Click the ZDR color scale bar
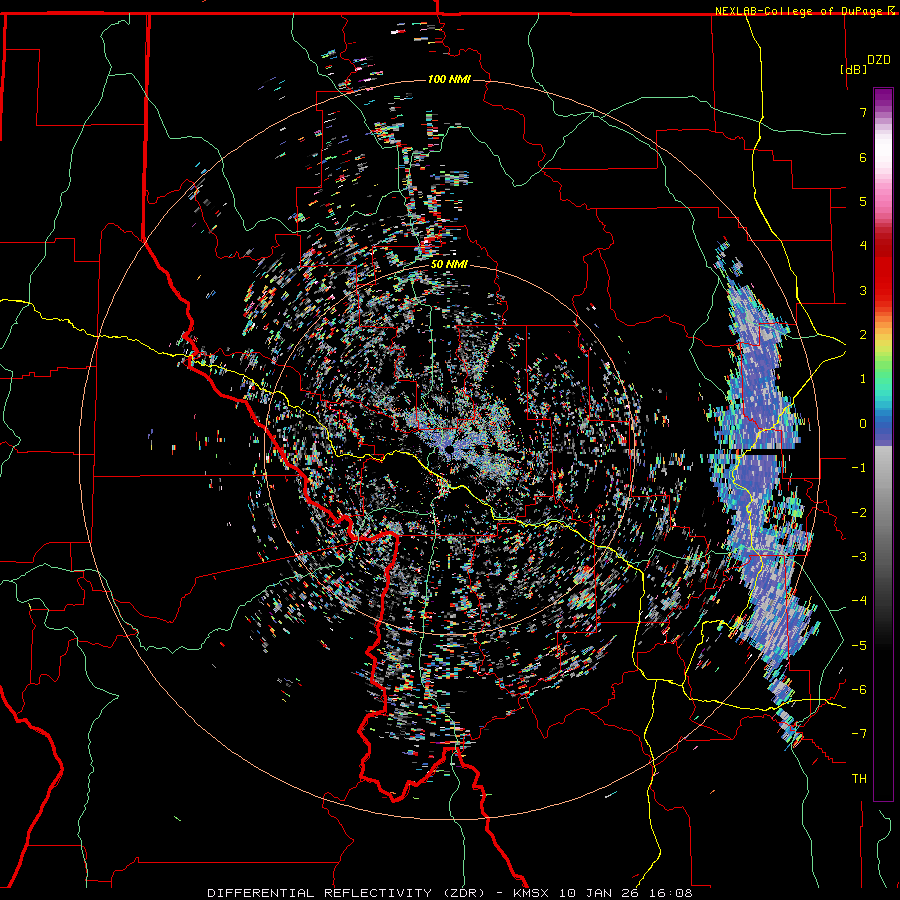This screenshot has height=900, width=900. 883,444
